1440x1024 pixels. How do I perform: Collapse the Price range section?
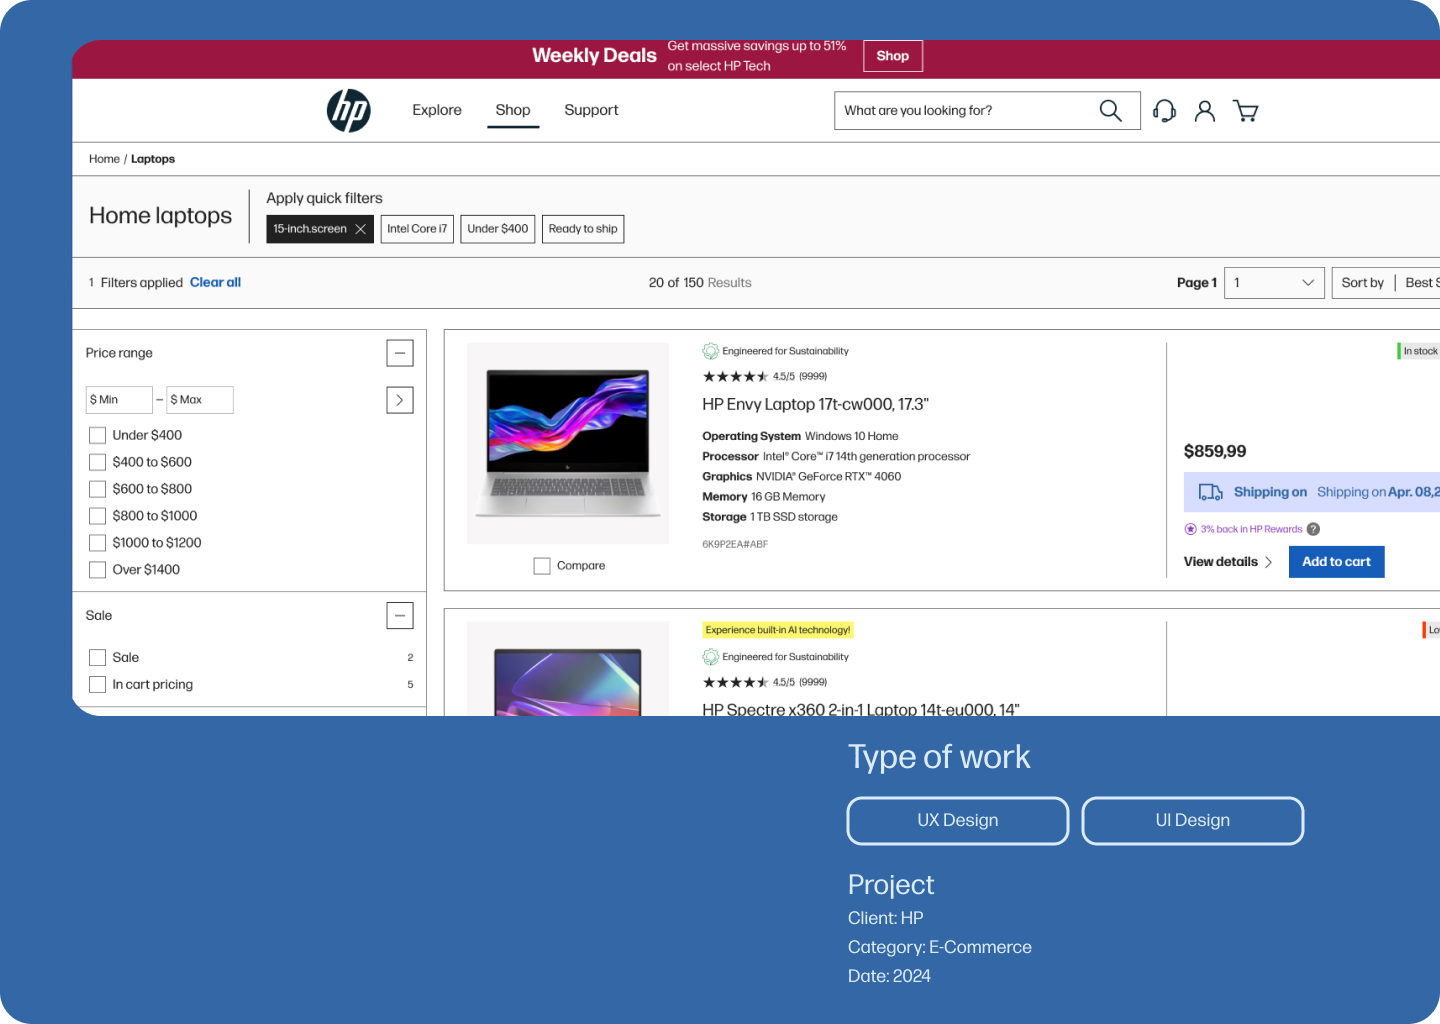click(400, 353)
